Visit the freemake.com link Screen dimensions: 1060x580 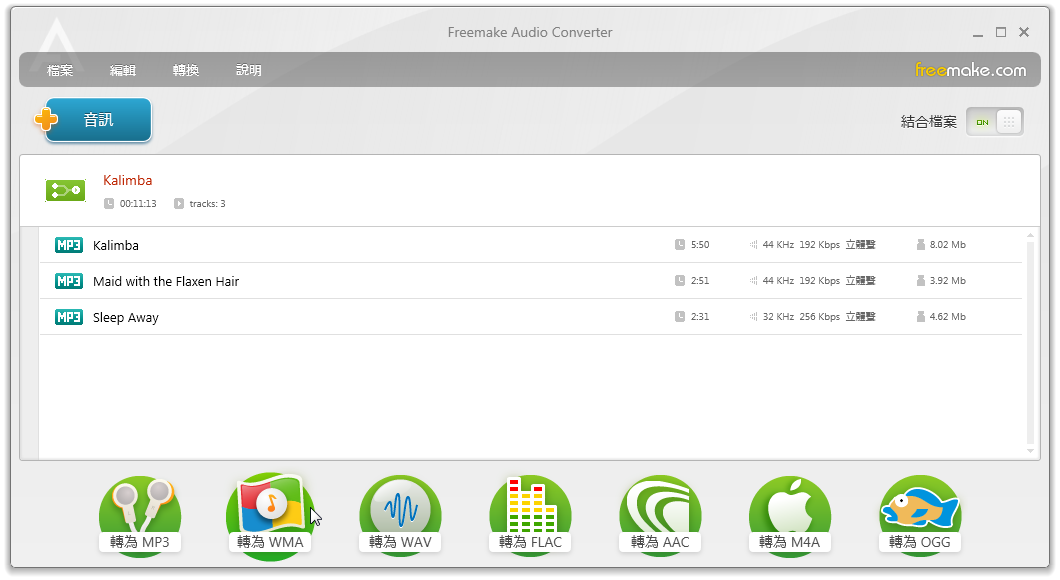pyautogui.click(x=972, y=70)
